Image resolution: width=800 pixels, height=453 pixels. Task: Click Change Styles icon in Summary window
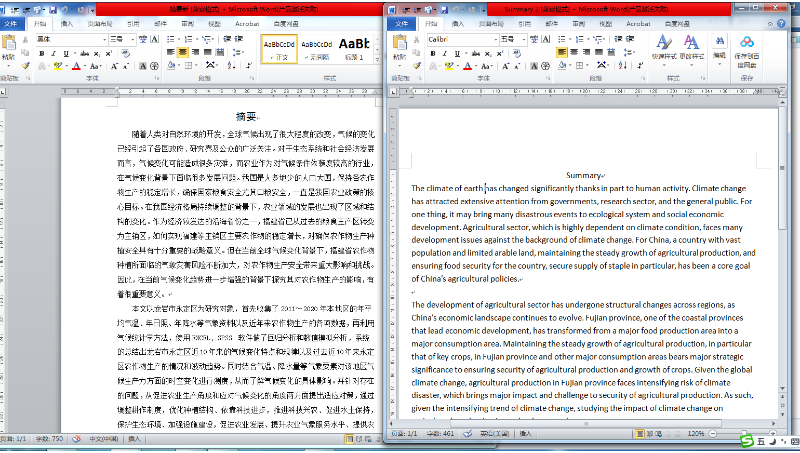tap(691, 48)
